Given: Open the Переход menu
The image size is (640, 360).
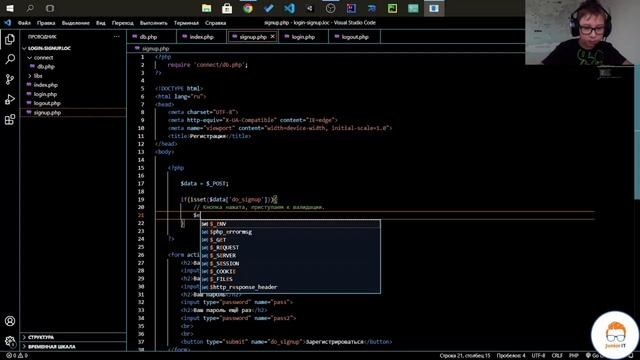Looking at the screenshot, I should coord(123,23).
